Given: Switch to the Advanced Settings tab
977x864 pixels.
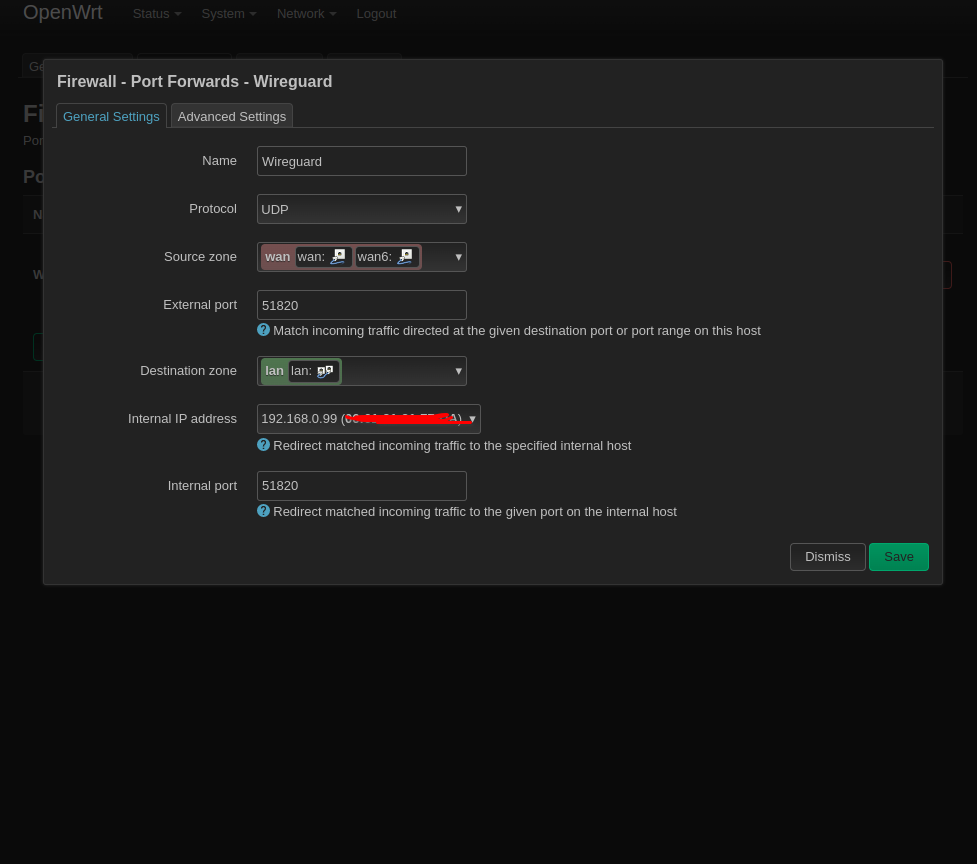Looking at the screenshot, I should point(232,116).
